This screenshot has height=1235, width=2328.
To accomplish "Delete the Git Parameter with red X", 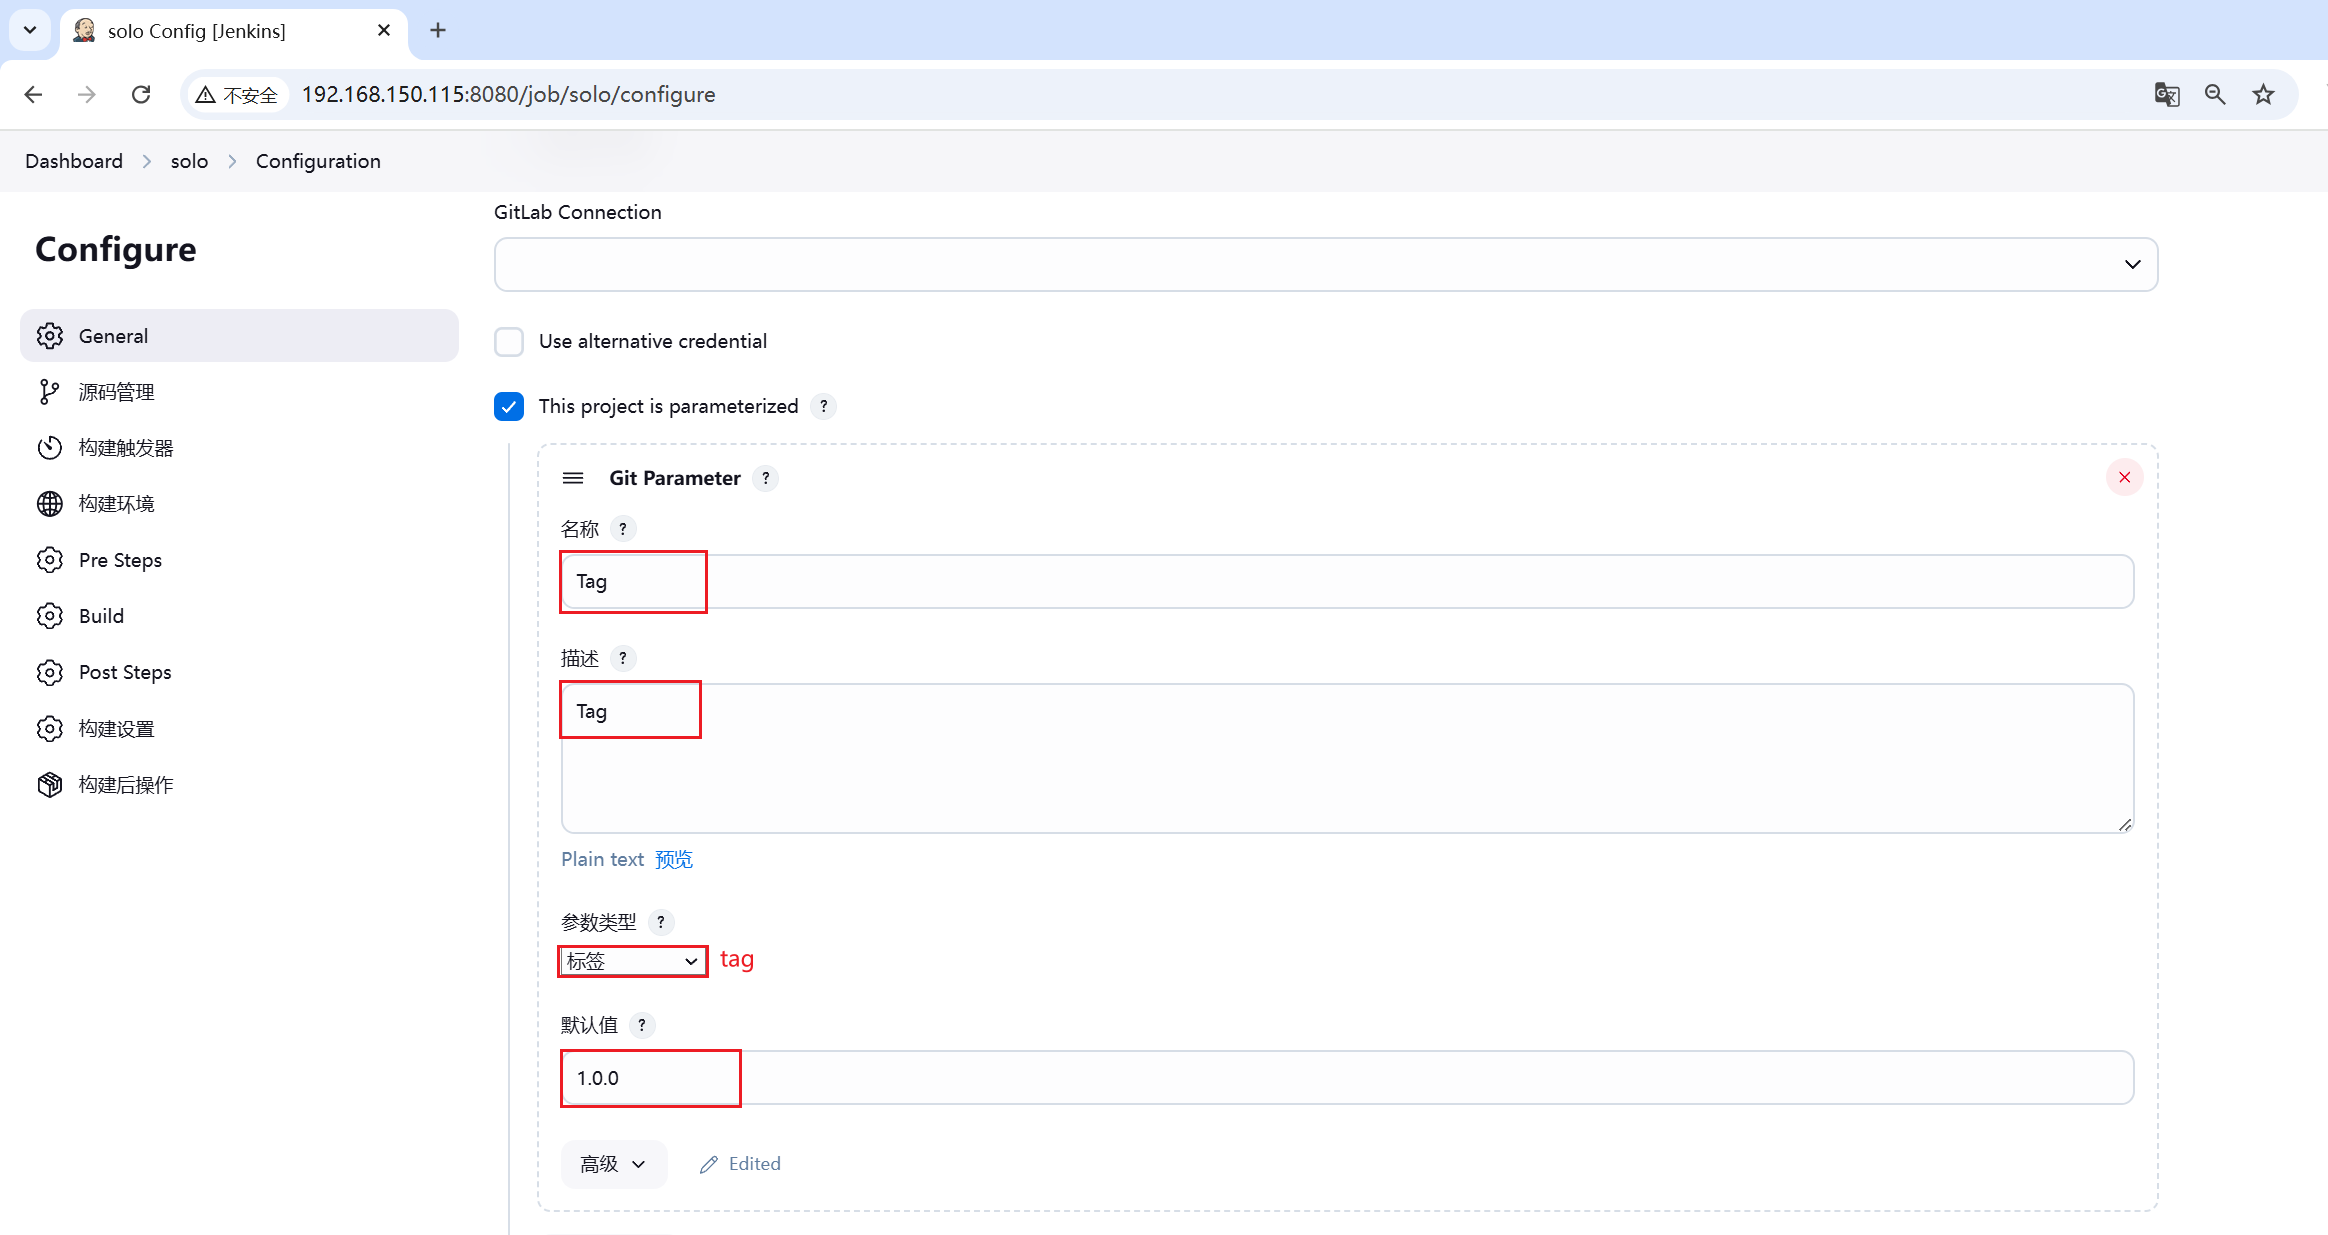I will pyautogui.click(x=2124, y=477).
